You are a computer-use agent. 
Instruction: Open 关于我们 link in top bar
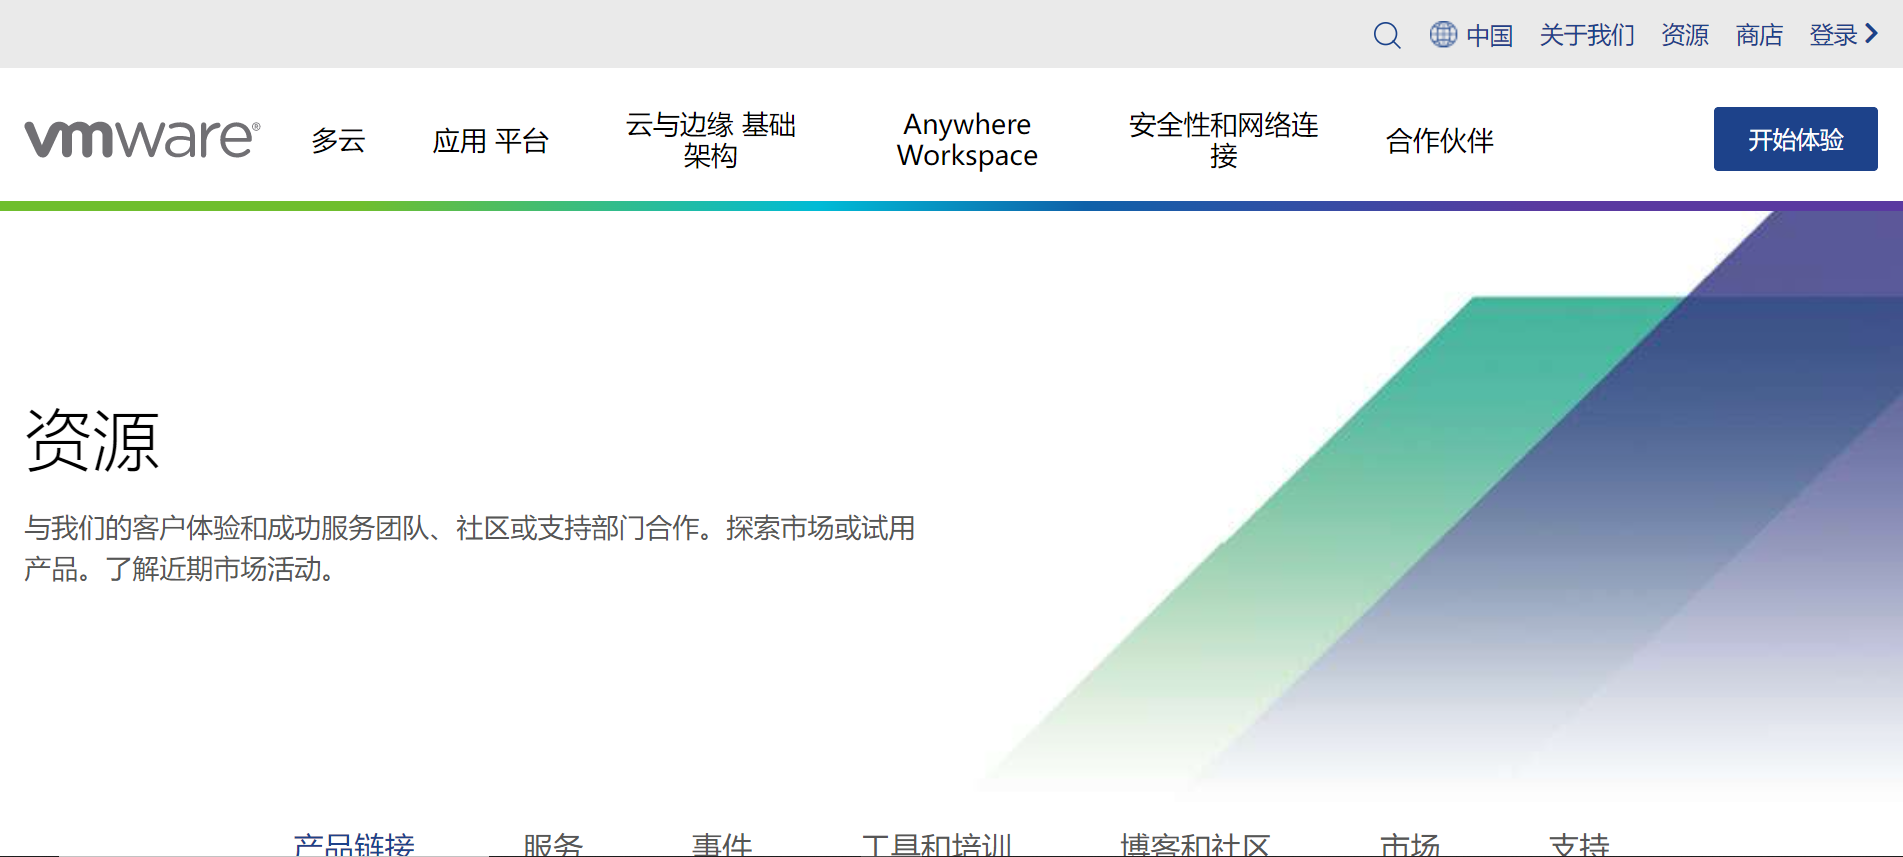coord(1587,35)
